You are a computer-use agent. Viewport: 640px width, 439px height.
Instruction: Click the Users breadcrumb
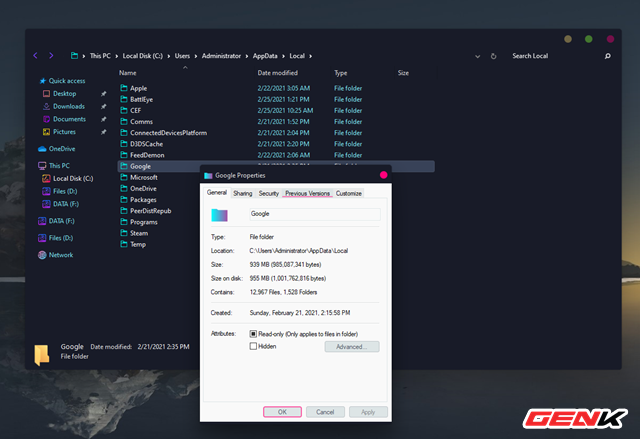pos(182,56)
